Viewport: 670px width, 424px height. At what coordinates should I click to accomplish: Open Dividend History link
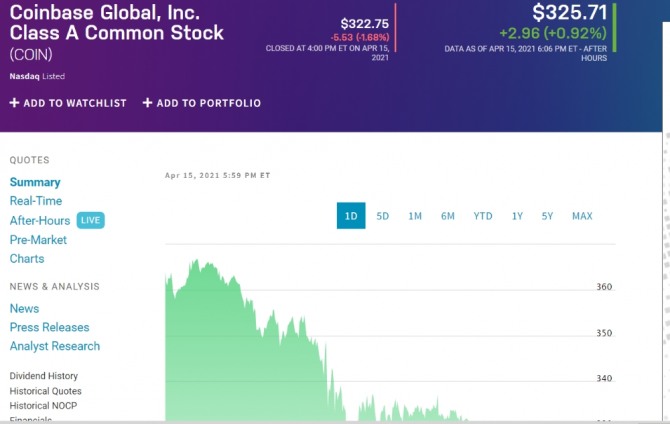44,376
